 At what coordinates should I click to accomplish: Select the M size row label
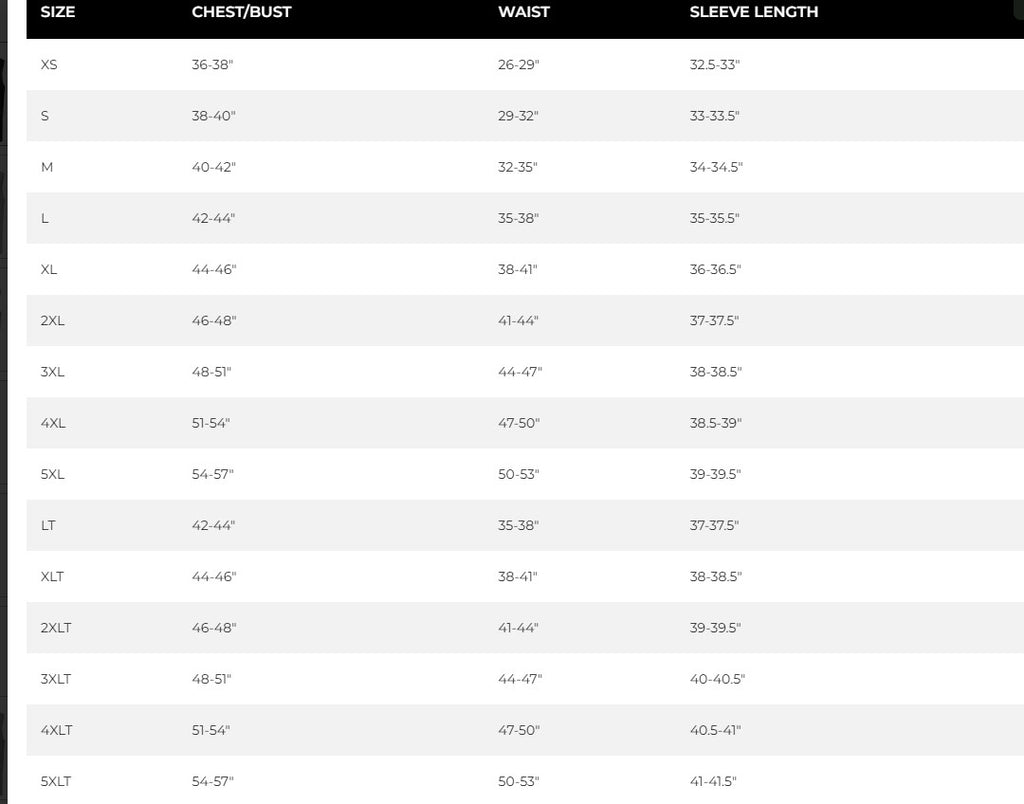(x=46, y=167)
